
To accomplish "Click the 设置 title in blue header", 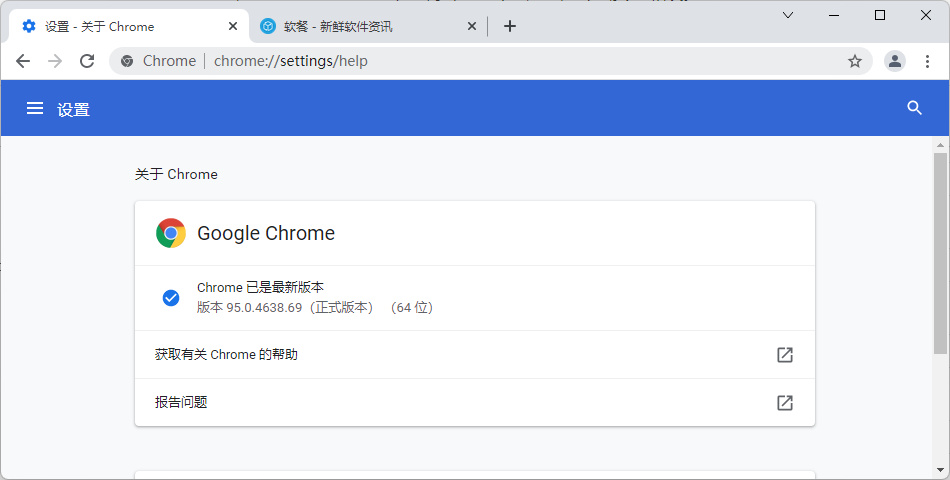I will click(x=73, y=109).
